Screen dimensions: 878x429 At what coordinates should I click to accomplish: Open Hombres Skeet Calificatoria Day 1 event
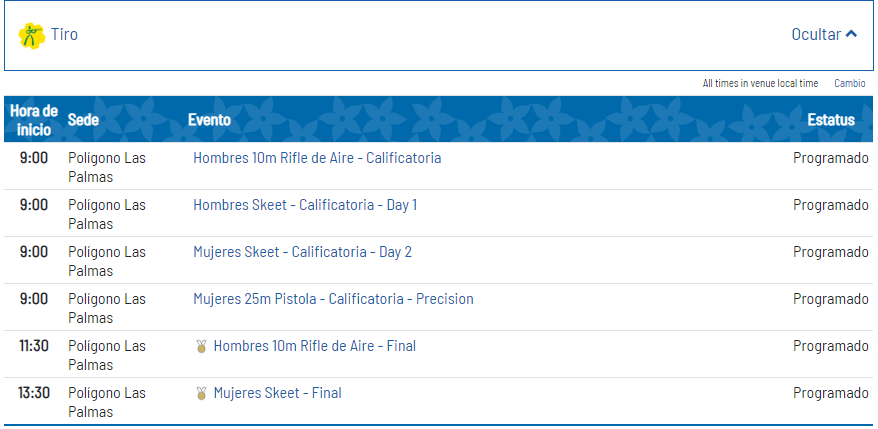pyautogui.click(x=305, y=205)
